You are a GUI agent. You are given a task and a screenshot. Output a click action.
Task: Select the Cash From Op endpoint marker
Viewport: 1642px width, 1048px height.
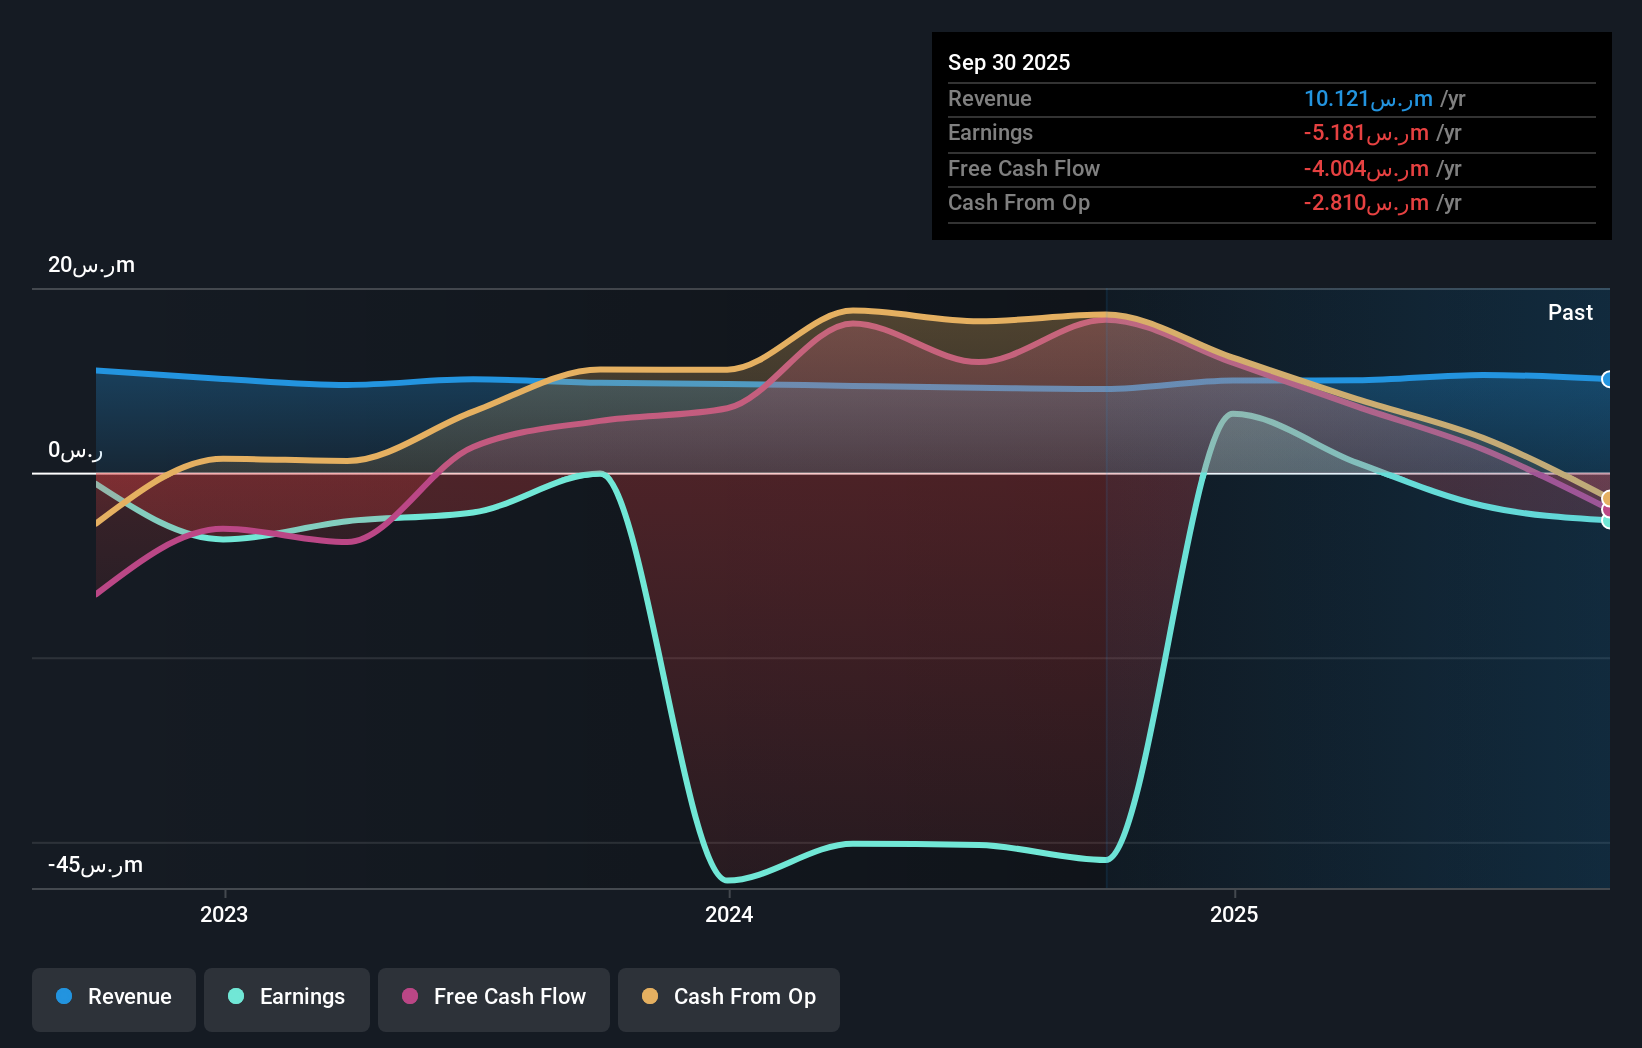(x=1607, y=498)
